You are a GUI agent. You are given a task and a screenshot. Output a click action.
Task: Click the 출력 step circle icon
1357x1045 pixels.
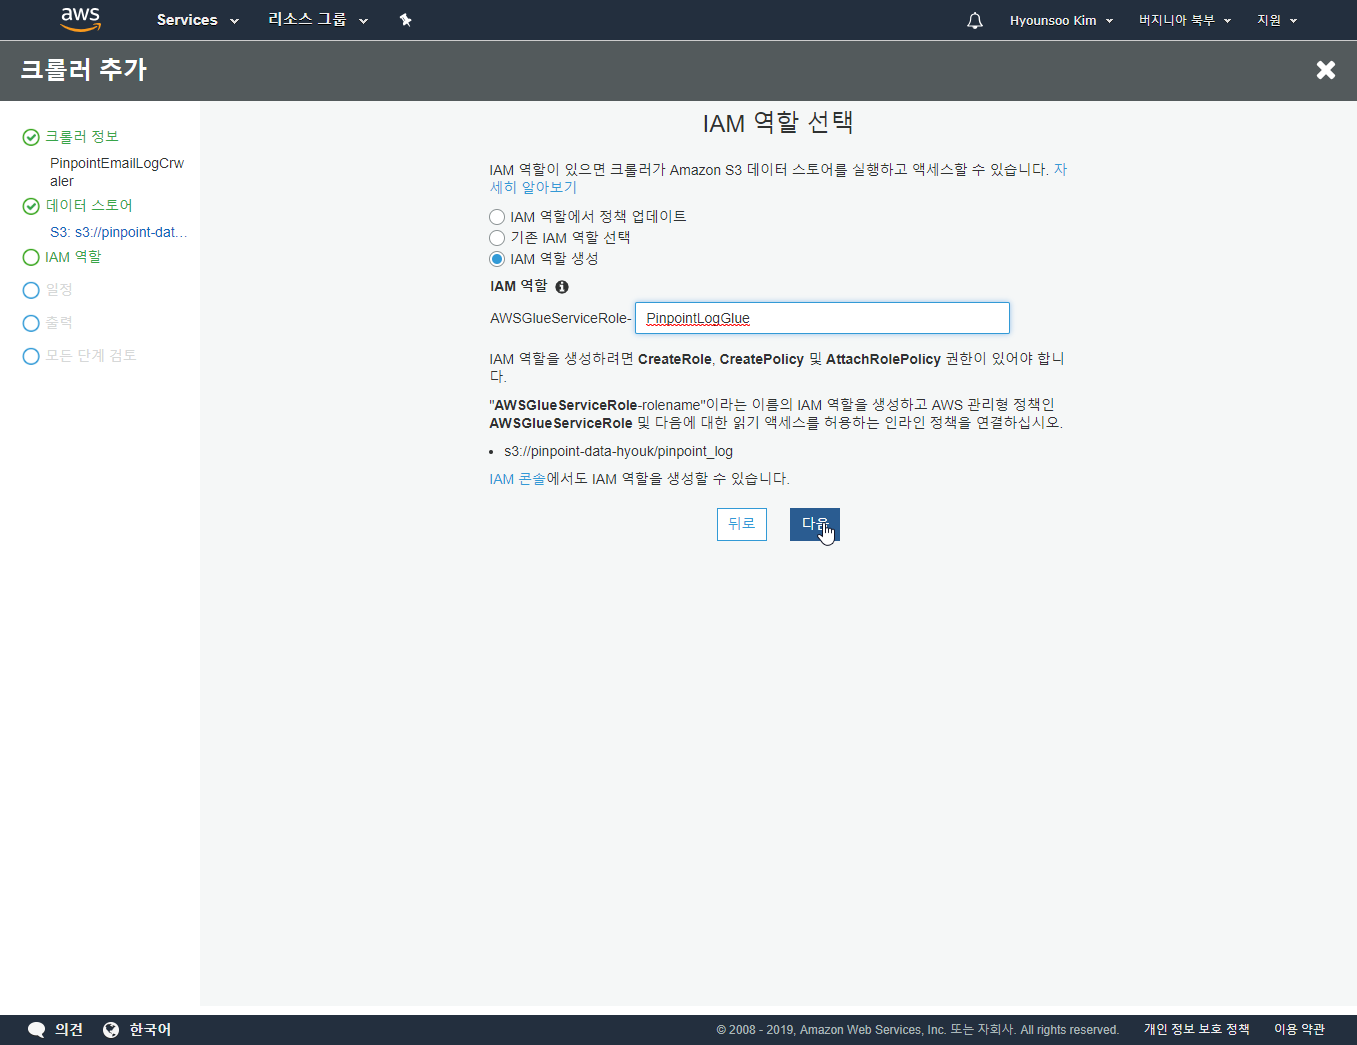pyautogui.click(x=31, y=323)
